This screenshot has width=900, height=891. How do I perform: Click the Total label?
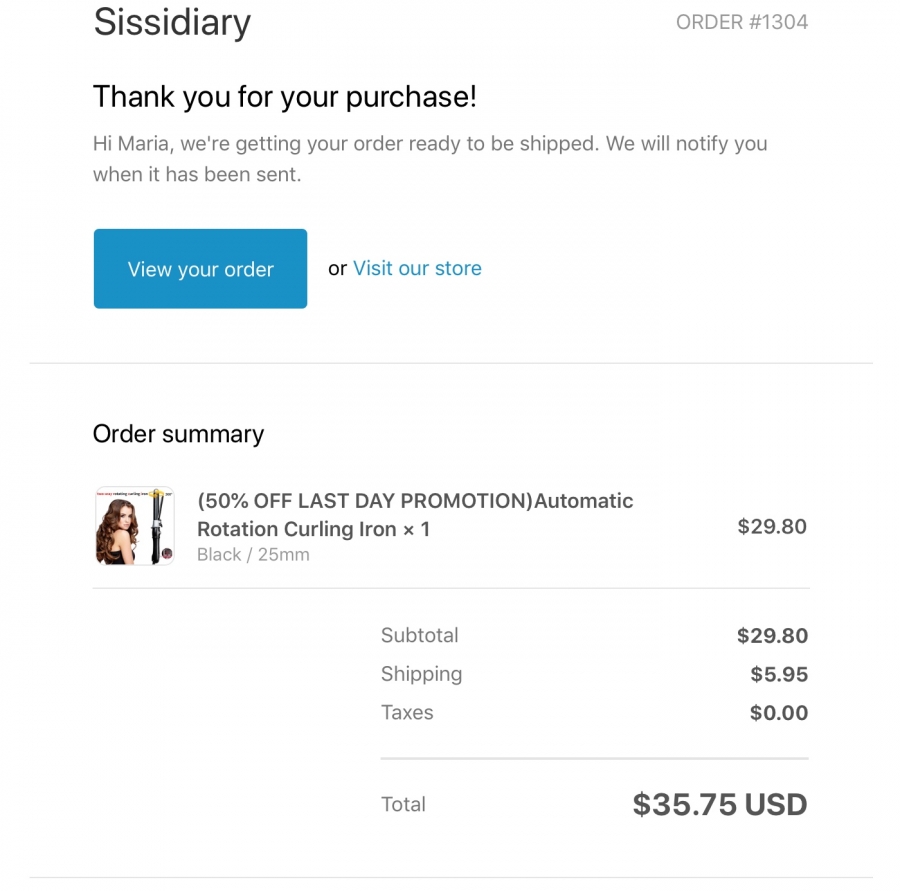(x=404, y=804)
